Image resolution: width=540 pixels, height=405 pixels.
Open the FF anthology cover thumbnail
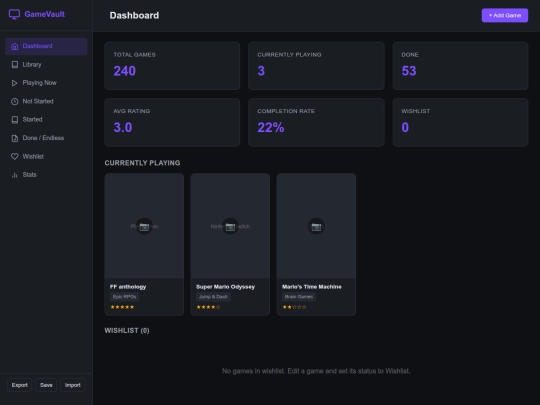click(x=144, y=226)
